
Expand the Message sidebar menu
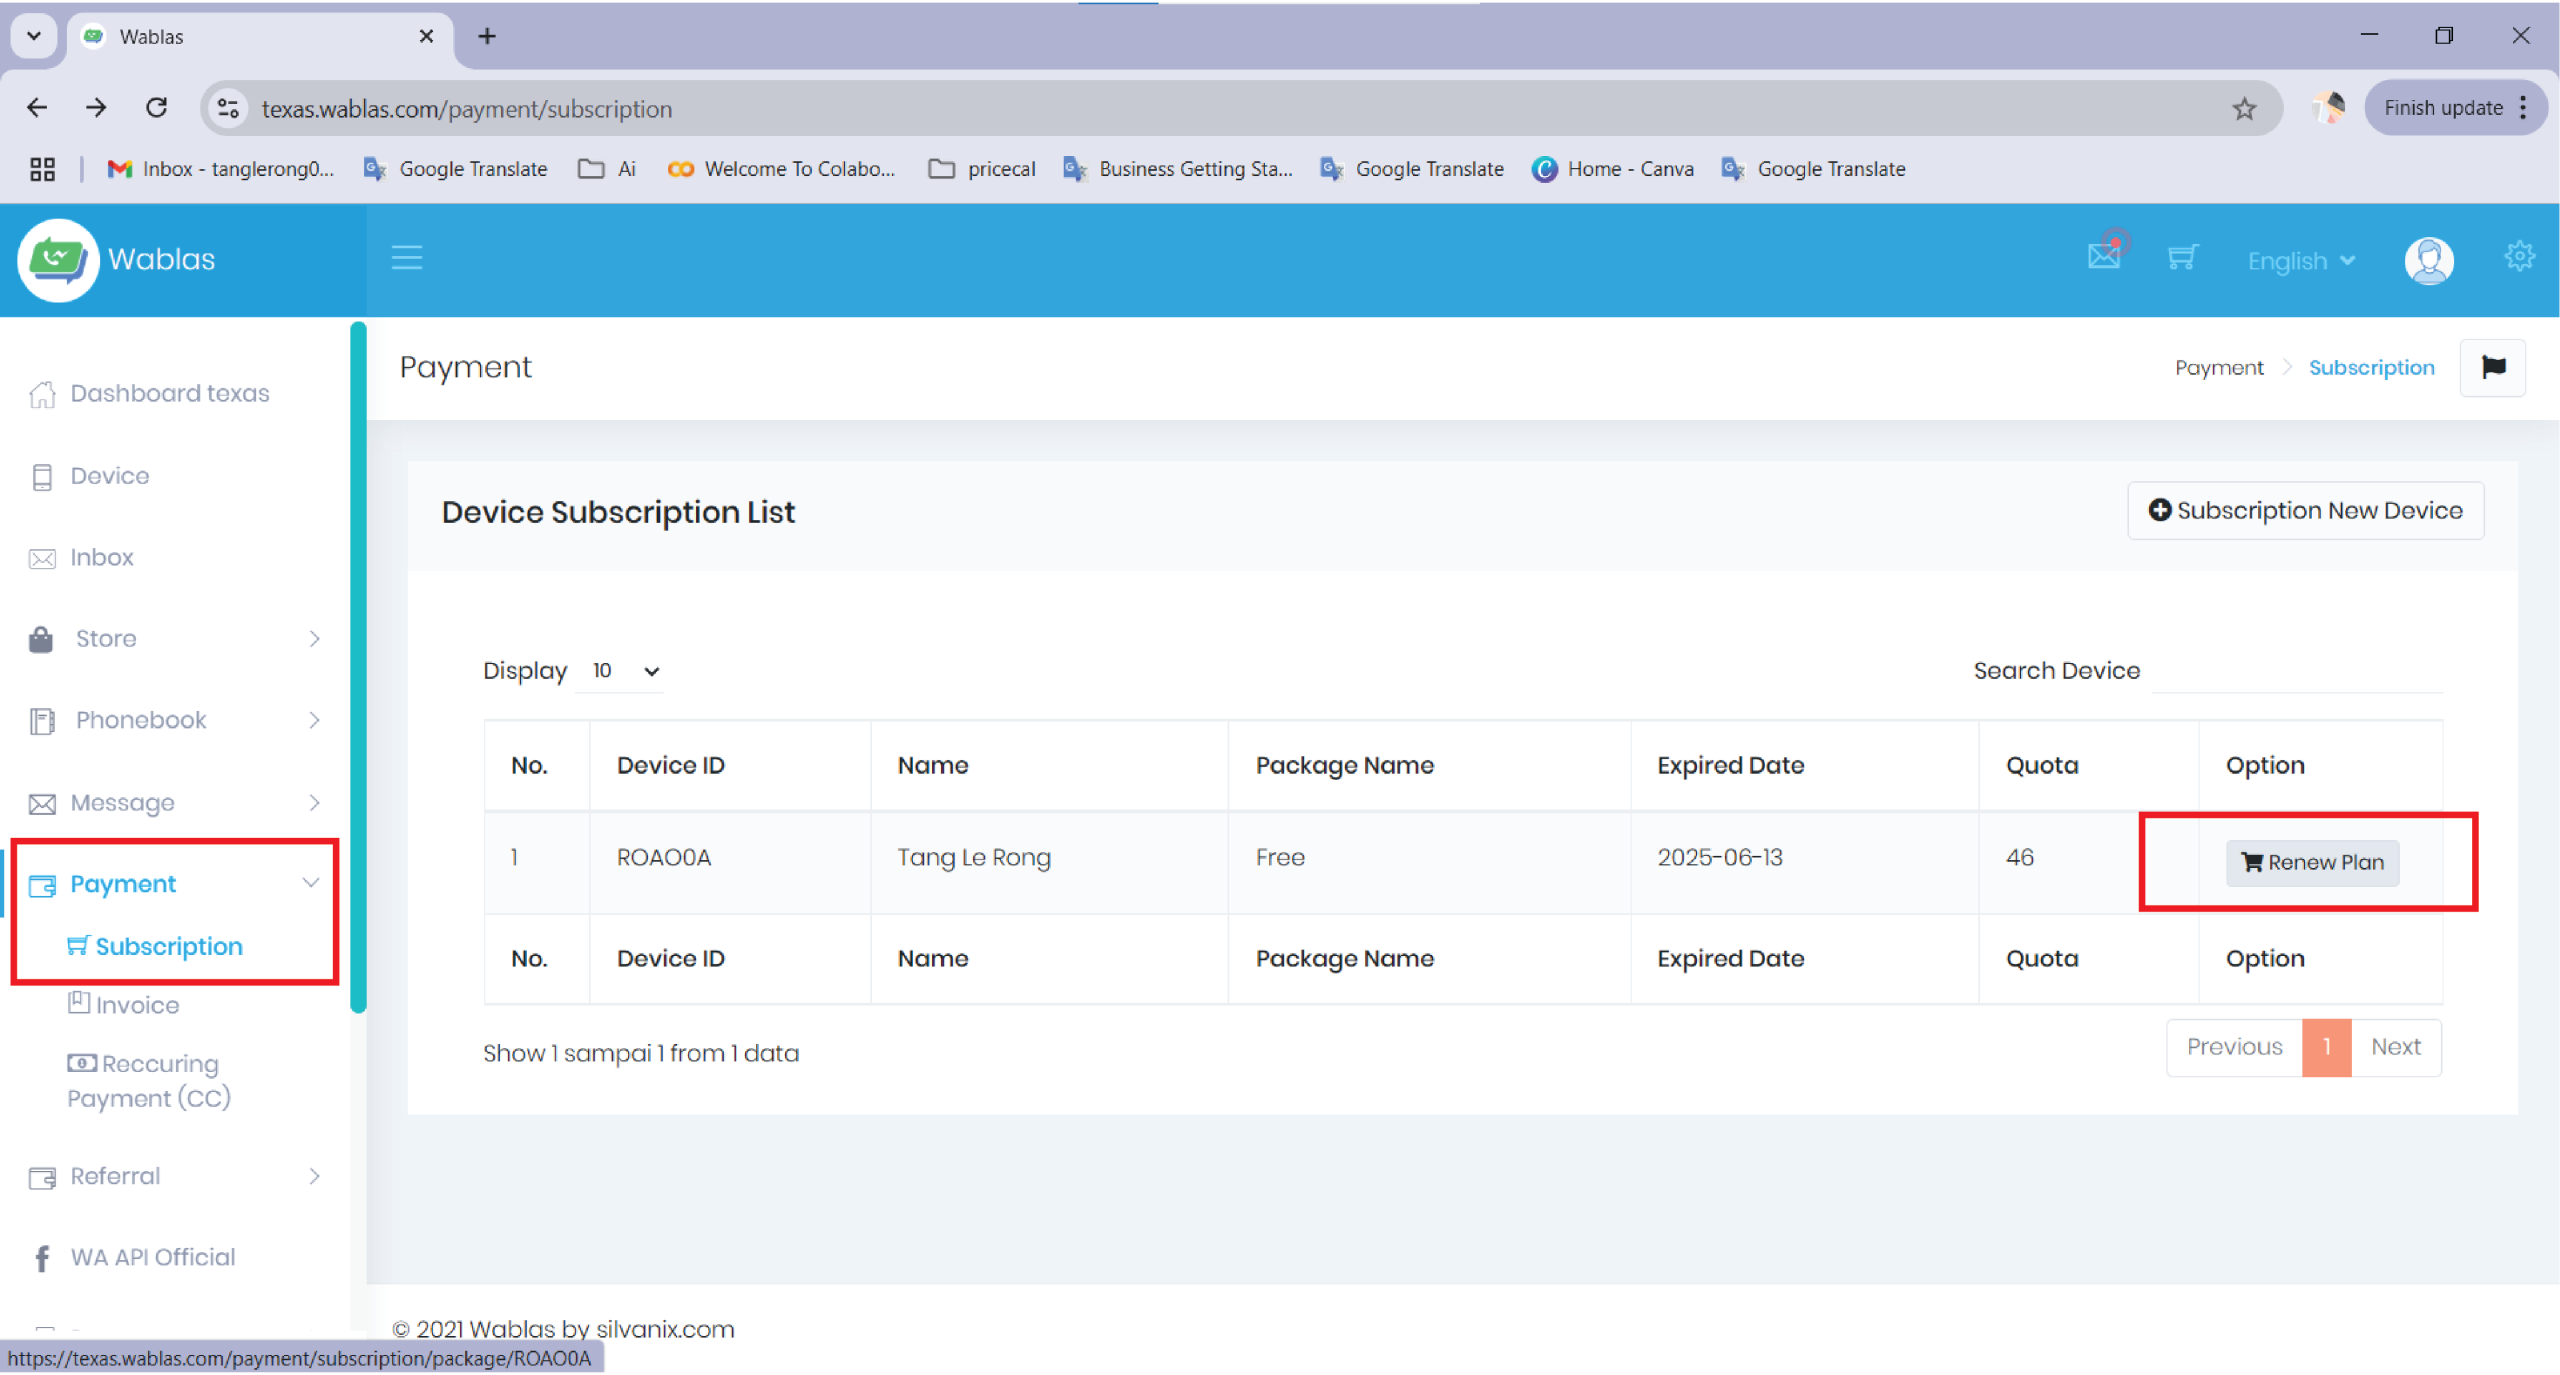coord(175,802)
